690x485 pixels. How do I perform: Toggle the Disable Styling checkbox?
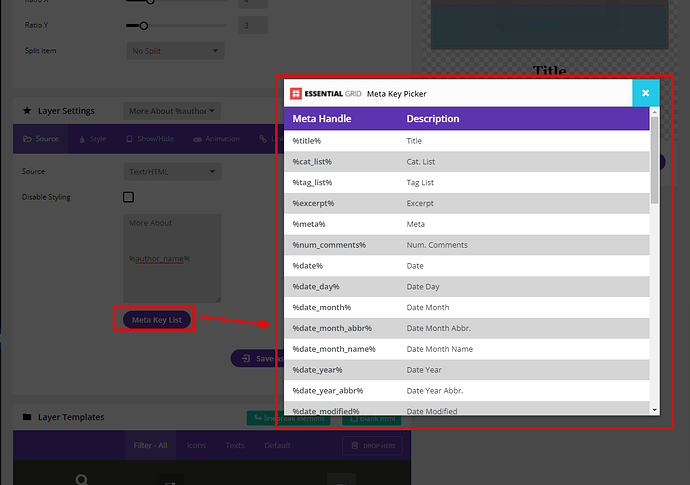(128, 197)
